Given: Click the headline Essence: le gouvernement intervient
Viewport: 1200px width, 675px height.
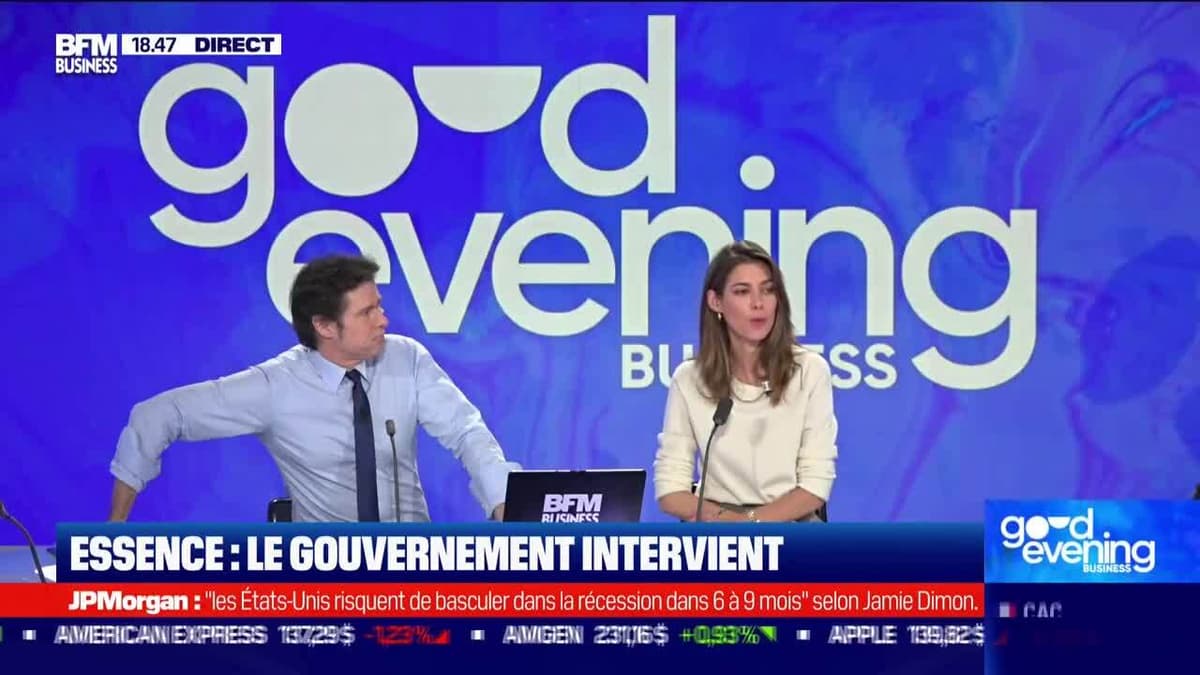Looking at the screenshot, I should [x=426, y=553].
